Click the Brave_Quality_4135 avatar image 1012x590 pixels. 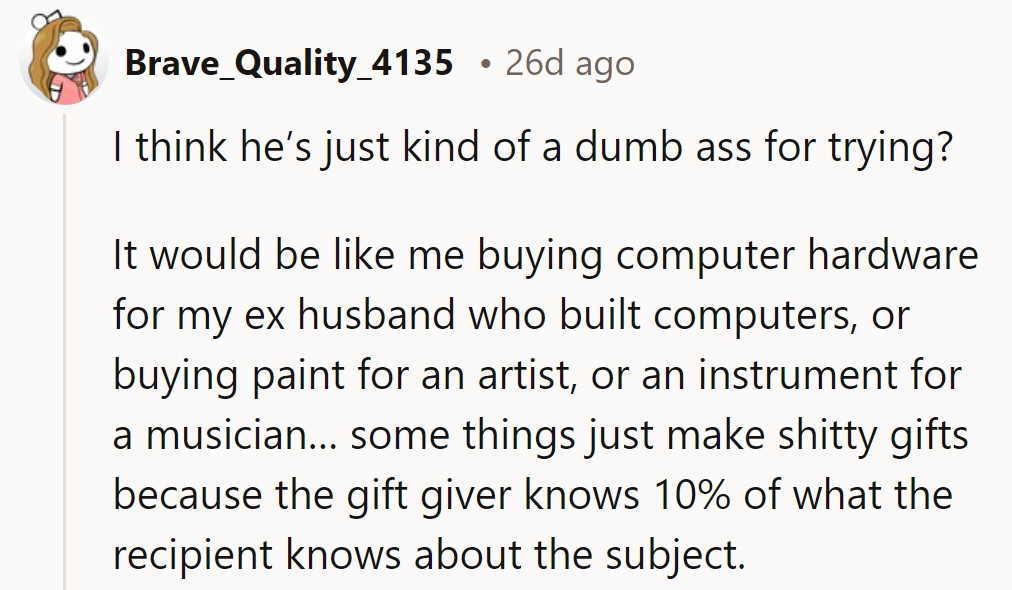[x=64, y=62]
